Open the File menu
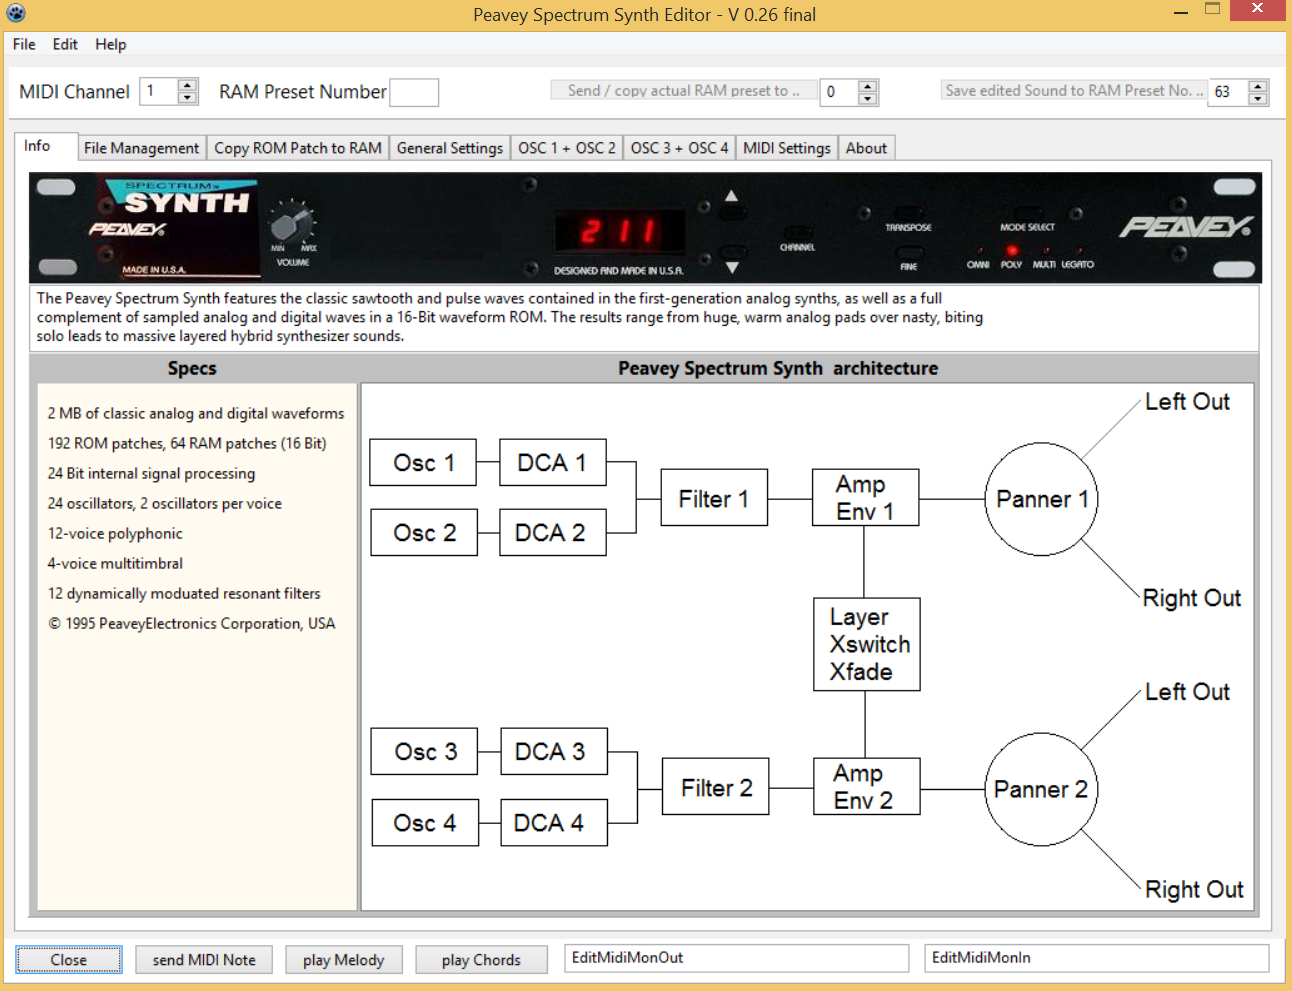The image size is (1292, 991). (24, 44)
